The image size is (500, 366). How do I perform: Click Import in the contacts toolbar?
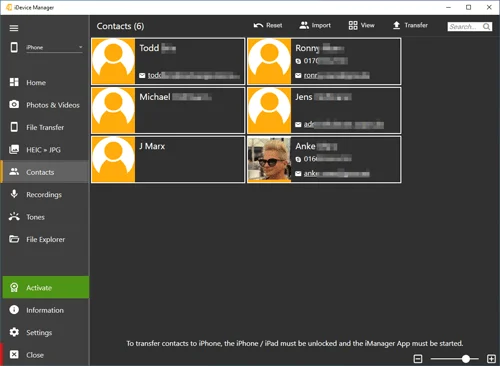[x=315, y=25]
